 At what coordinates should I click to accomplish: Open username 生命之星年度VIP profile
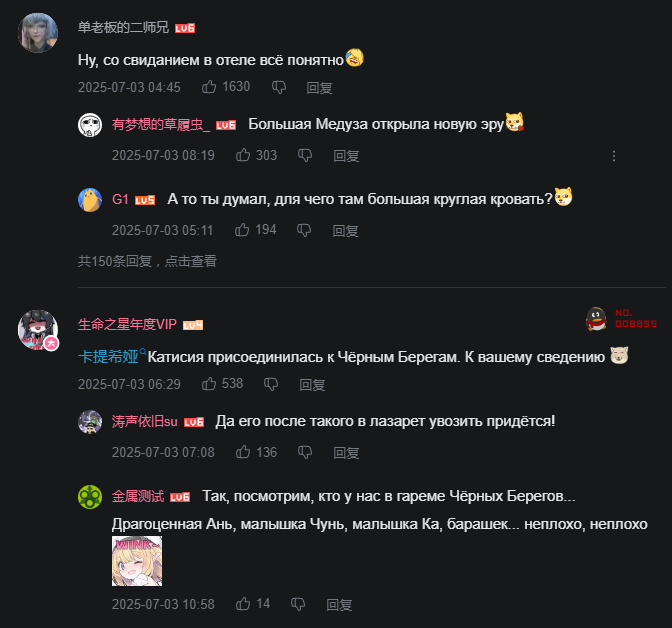[x=127, y=324]
